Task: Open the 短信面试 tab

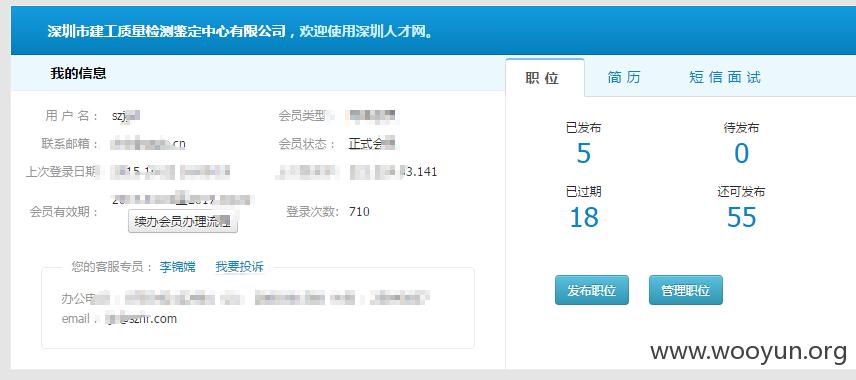Action: pos(724,78)
